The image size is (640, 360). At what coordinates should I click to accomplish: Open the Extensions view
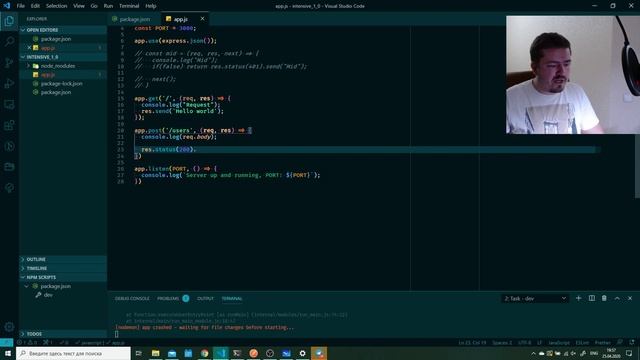point(9,125)
